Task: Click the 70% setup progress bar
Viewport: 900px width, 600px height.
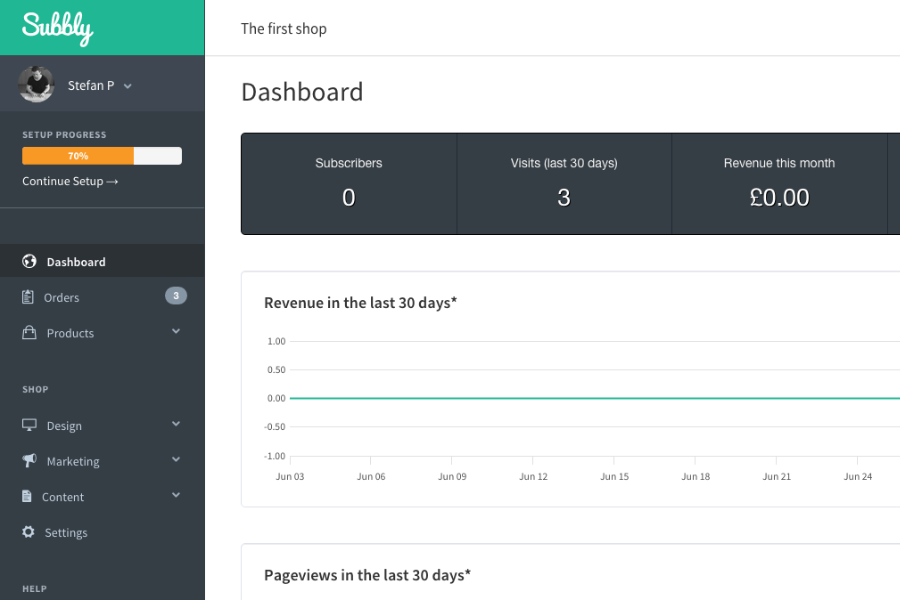Action: (102, 156)
